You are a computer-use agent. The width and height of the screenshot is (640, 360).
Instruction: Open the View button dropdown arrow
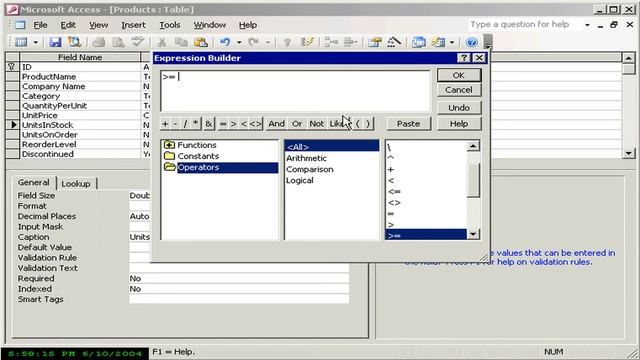[x=36, y=42]
